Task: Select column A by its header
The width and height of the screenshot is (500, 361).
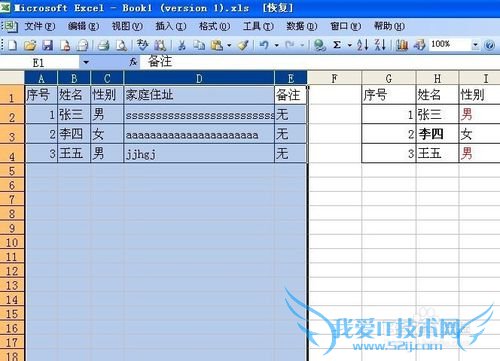Action: point(41,79)
